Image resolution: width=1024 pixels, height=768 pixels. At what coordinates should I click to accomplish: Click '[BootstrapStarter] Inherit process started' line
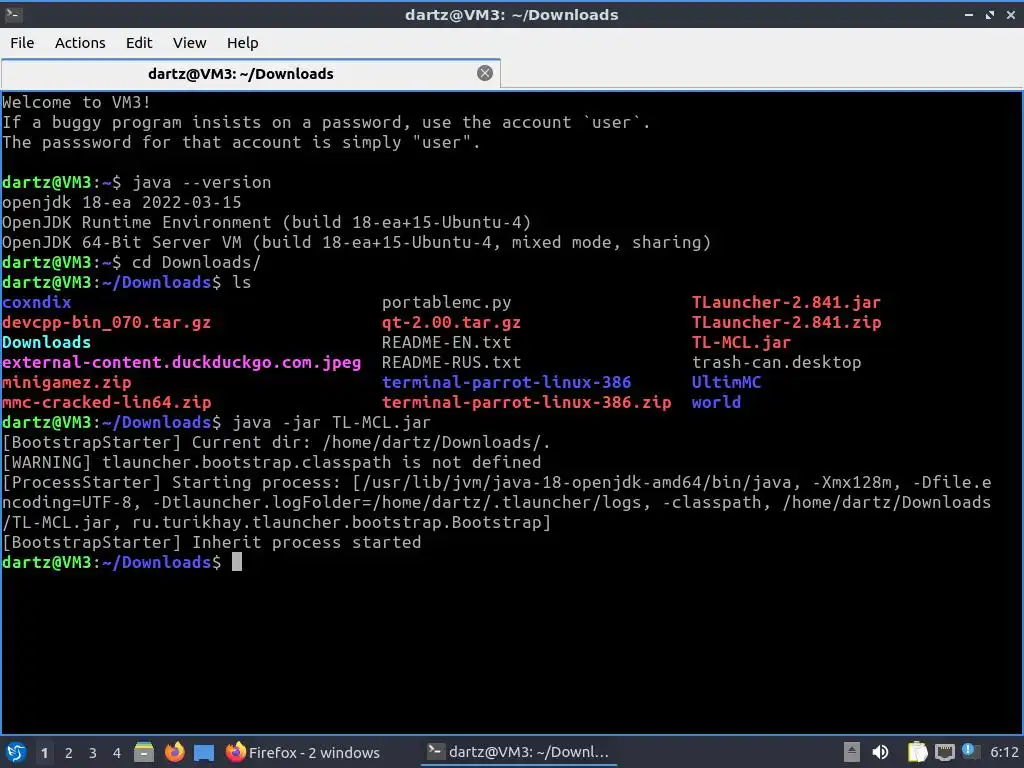pos(212,542)
